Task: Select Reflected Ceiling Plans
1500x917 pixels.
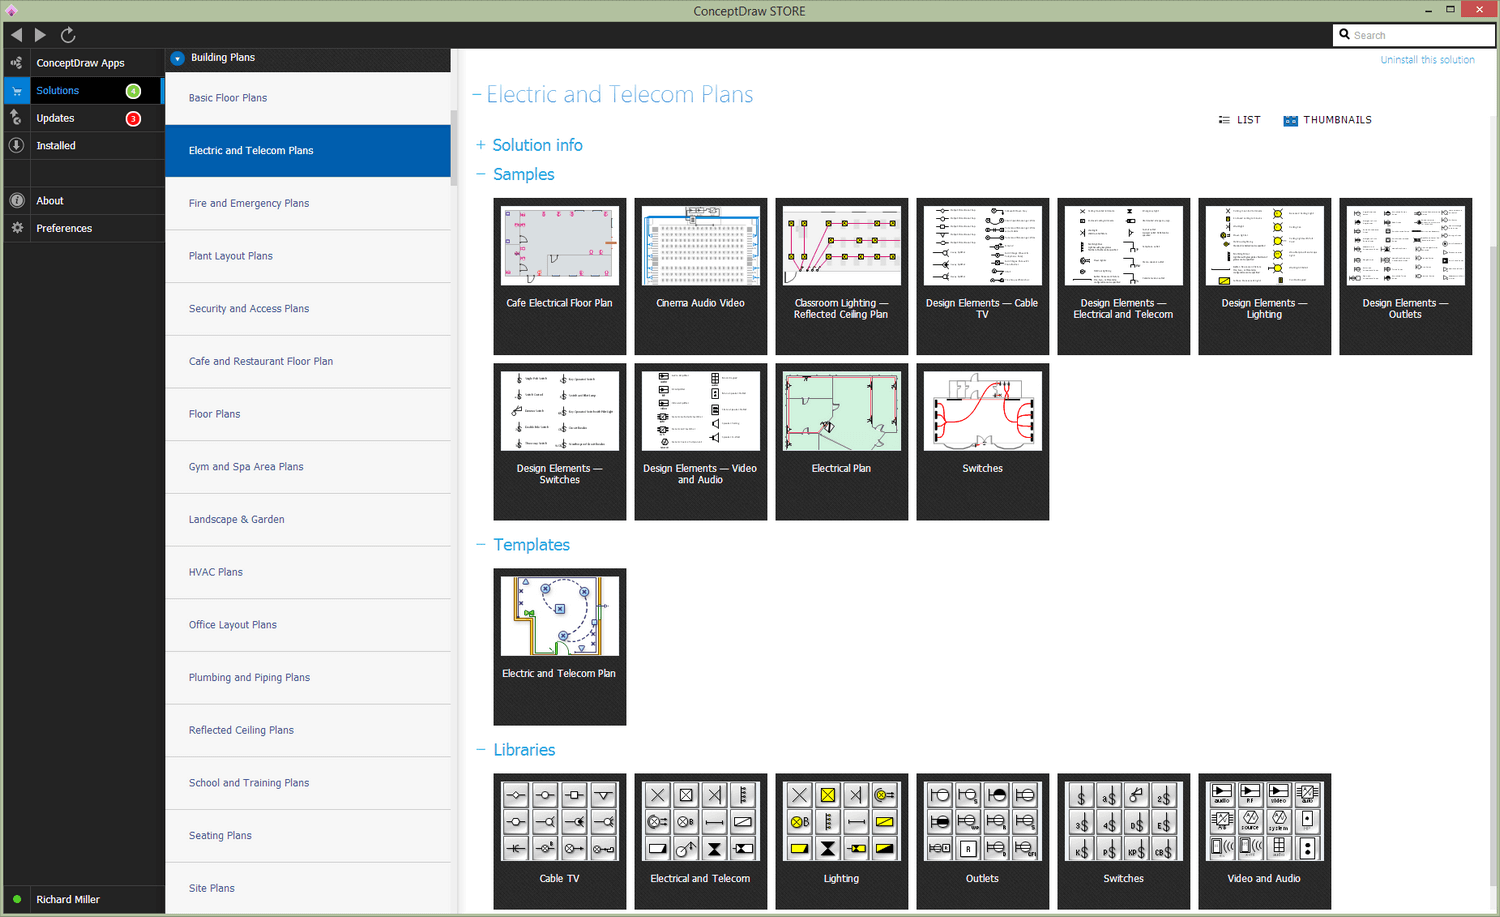Action: [308, 730]
